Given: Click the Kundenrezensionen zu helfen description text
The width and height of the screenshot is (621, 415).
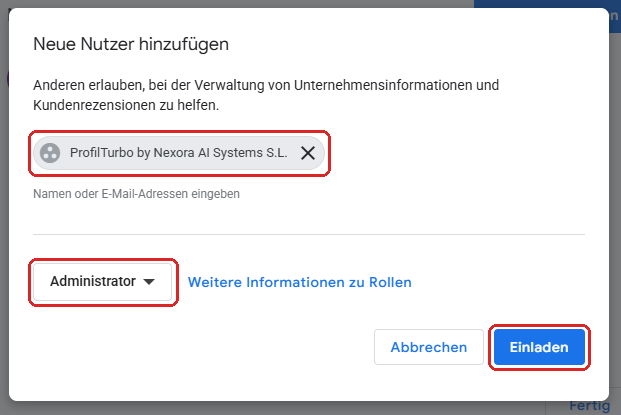Looking at the screenshot, I should pos(126,105).
